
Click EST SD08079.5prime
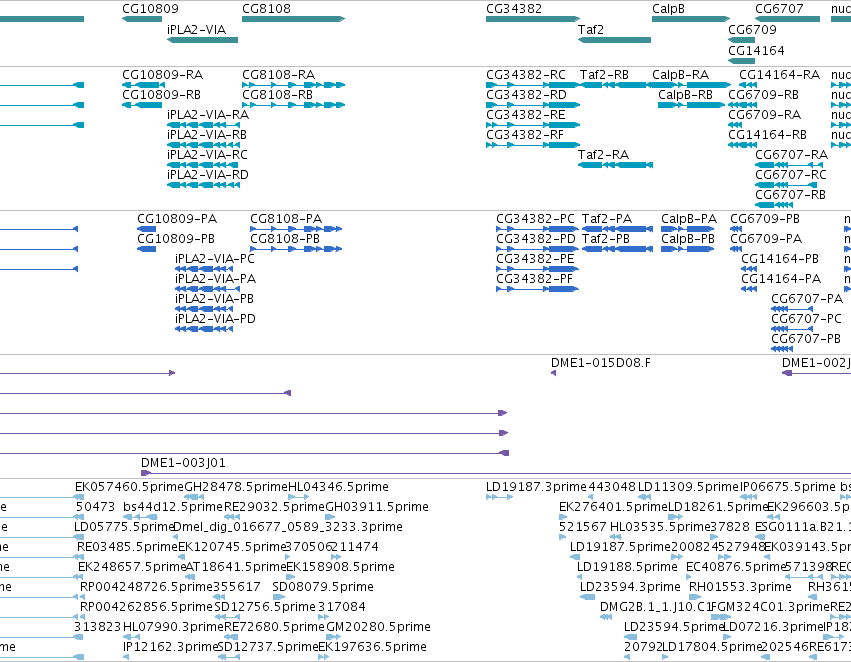tap(280, 597)
